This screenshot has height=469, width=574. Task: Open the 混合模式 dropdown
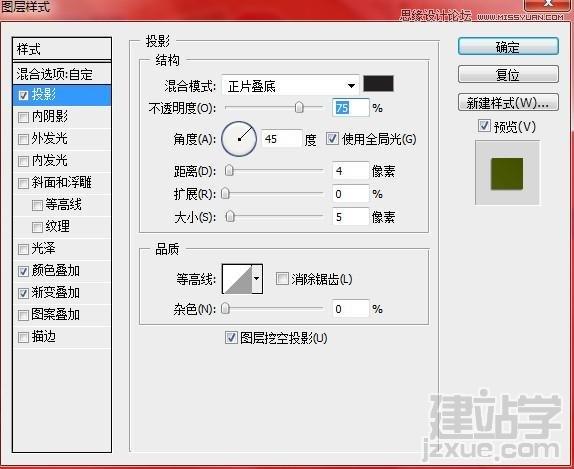click(291, 86)
